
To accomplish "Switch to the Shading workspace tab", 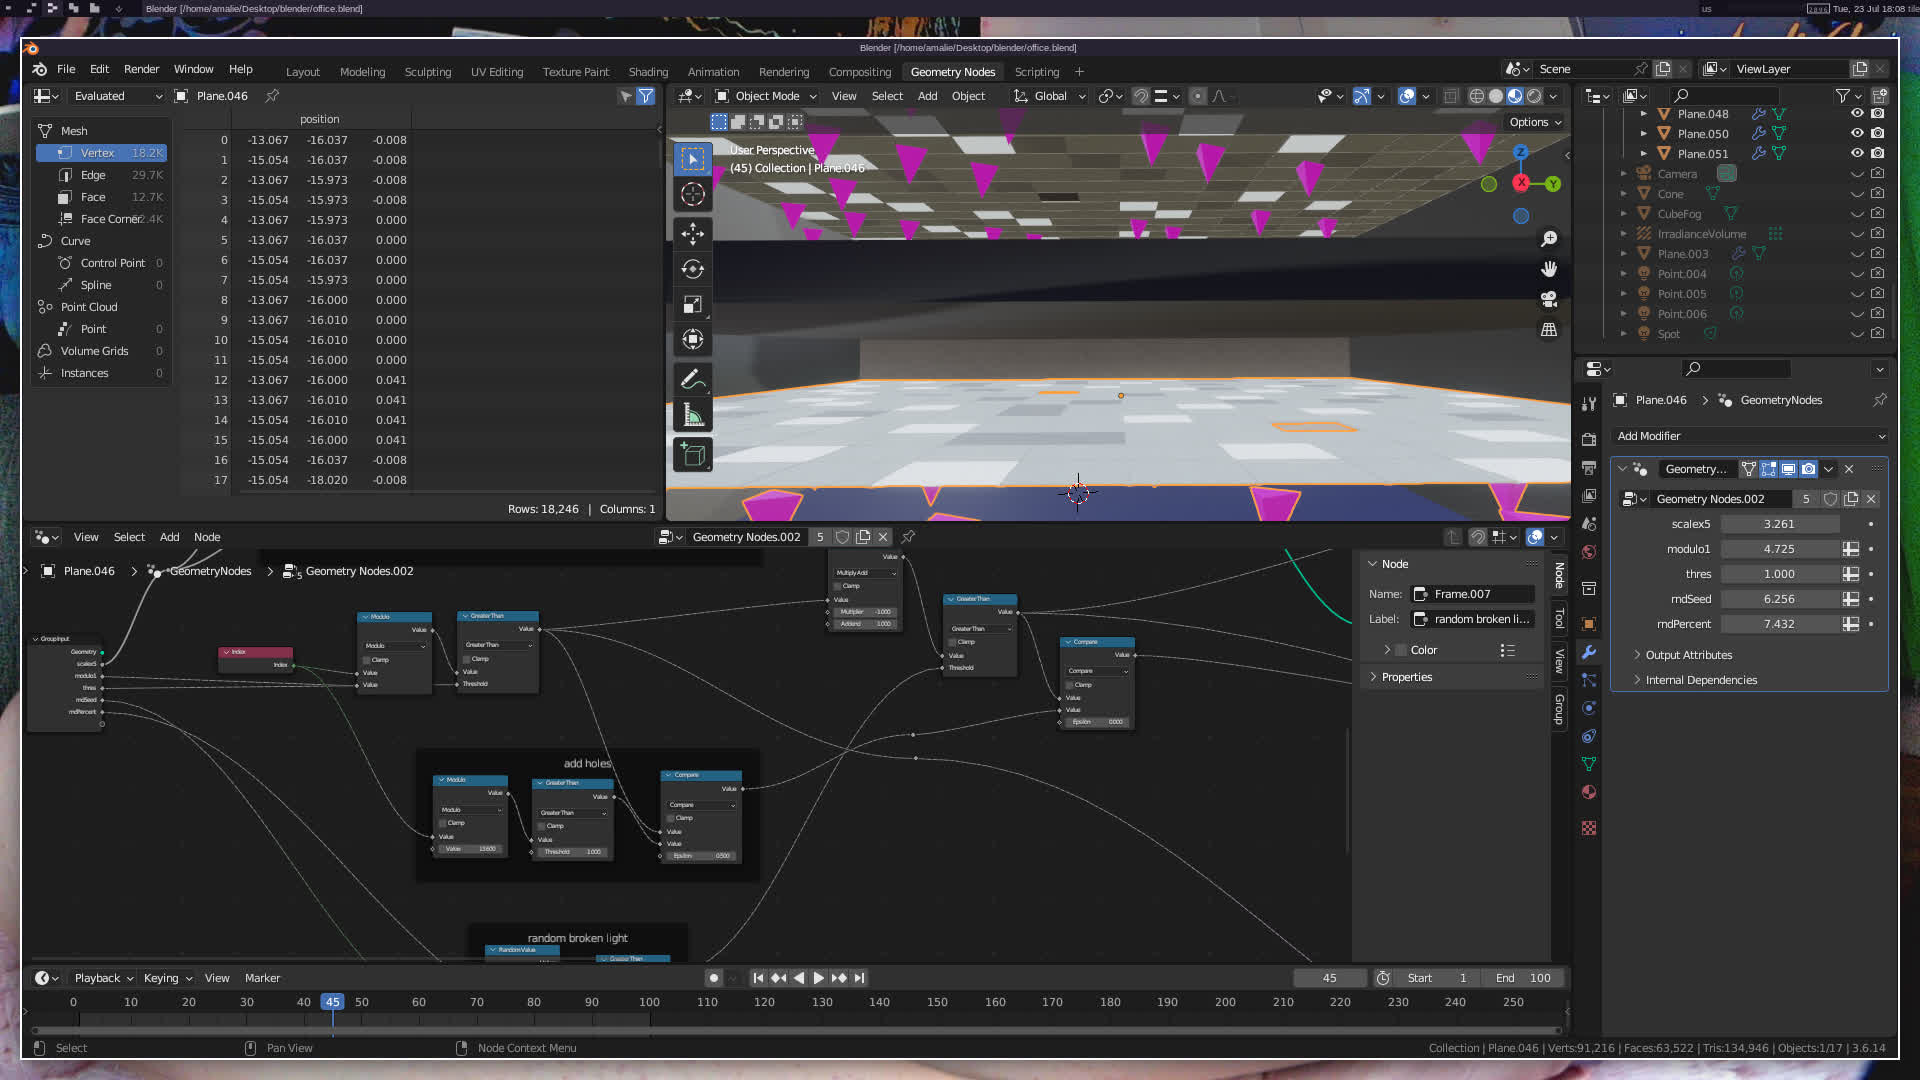I will (648, 72).
